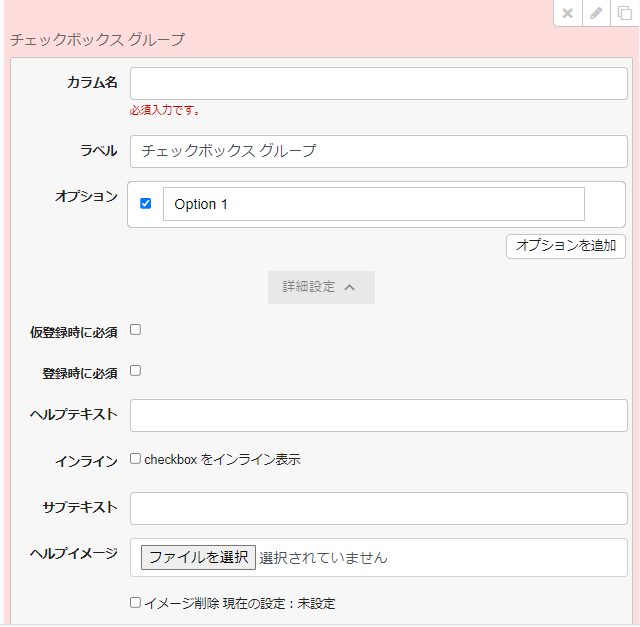Focus the カラム名 input field

(x=378, y=84)
